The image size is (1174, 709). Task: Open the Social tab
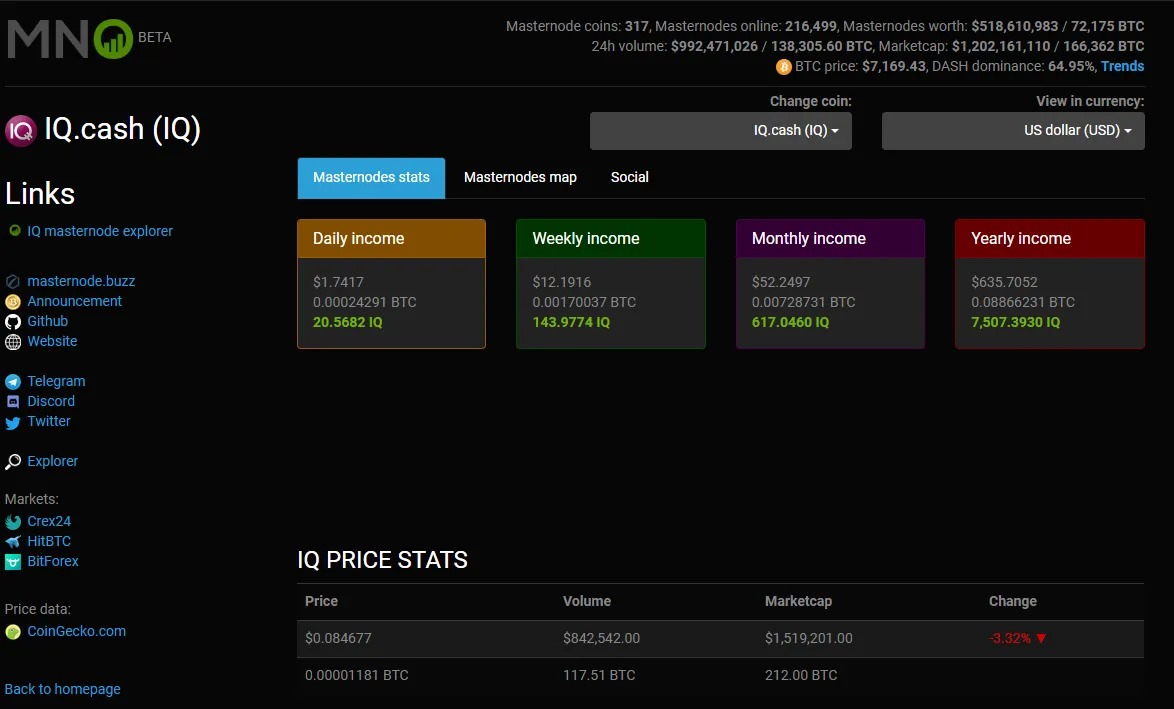[630, 177]
